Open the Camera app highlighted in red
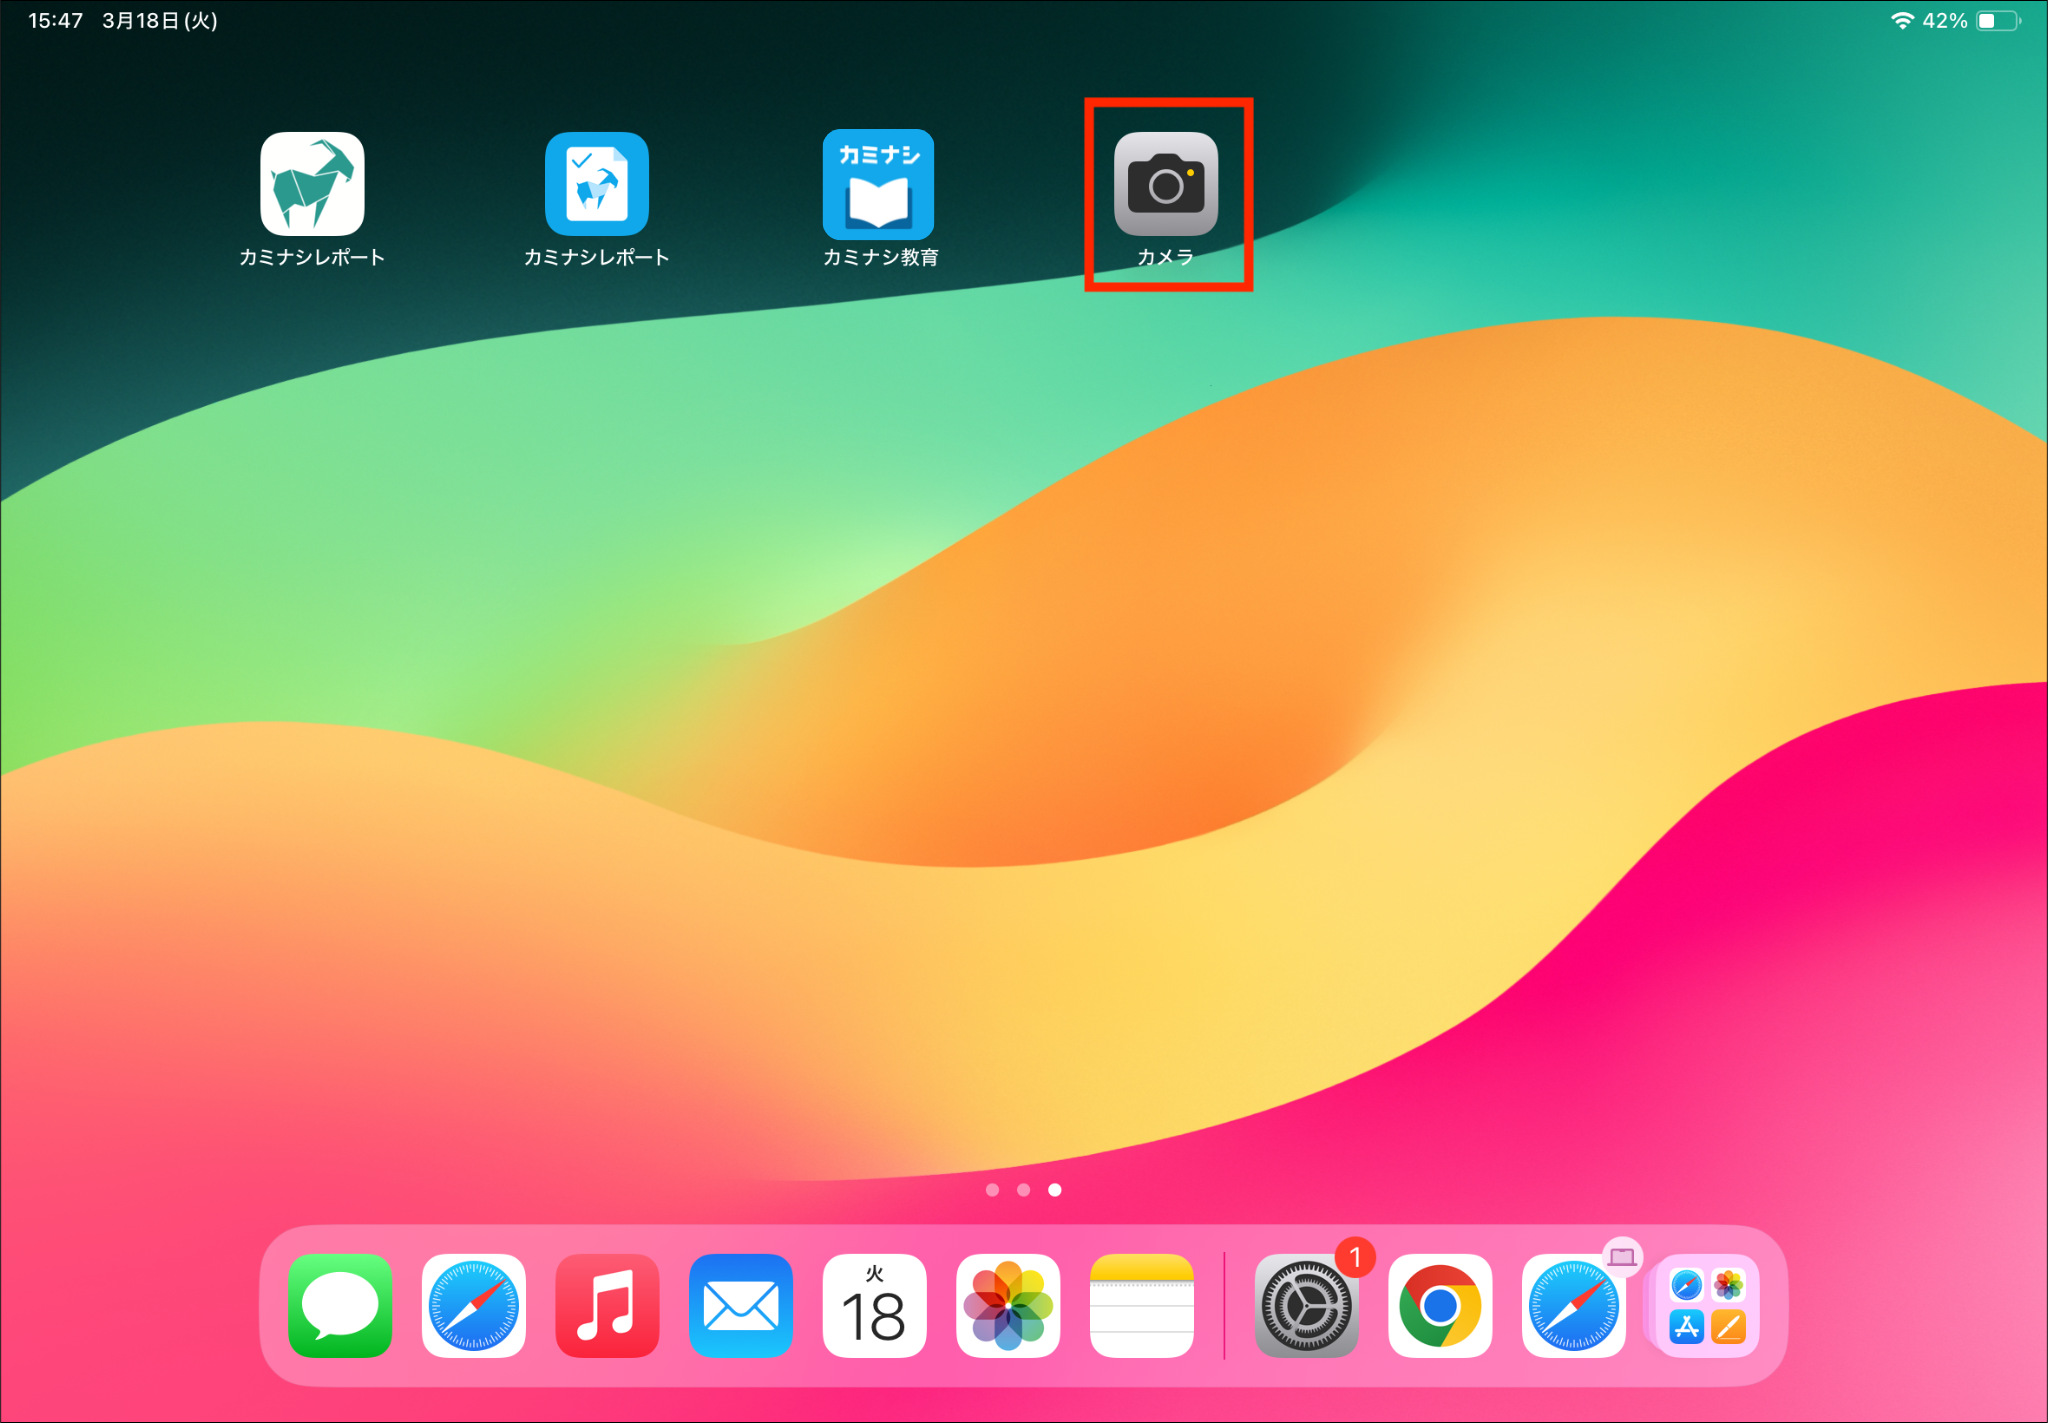2048x1423 pixels. point(1166,185)
